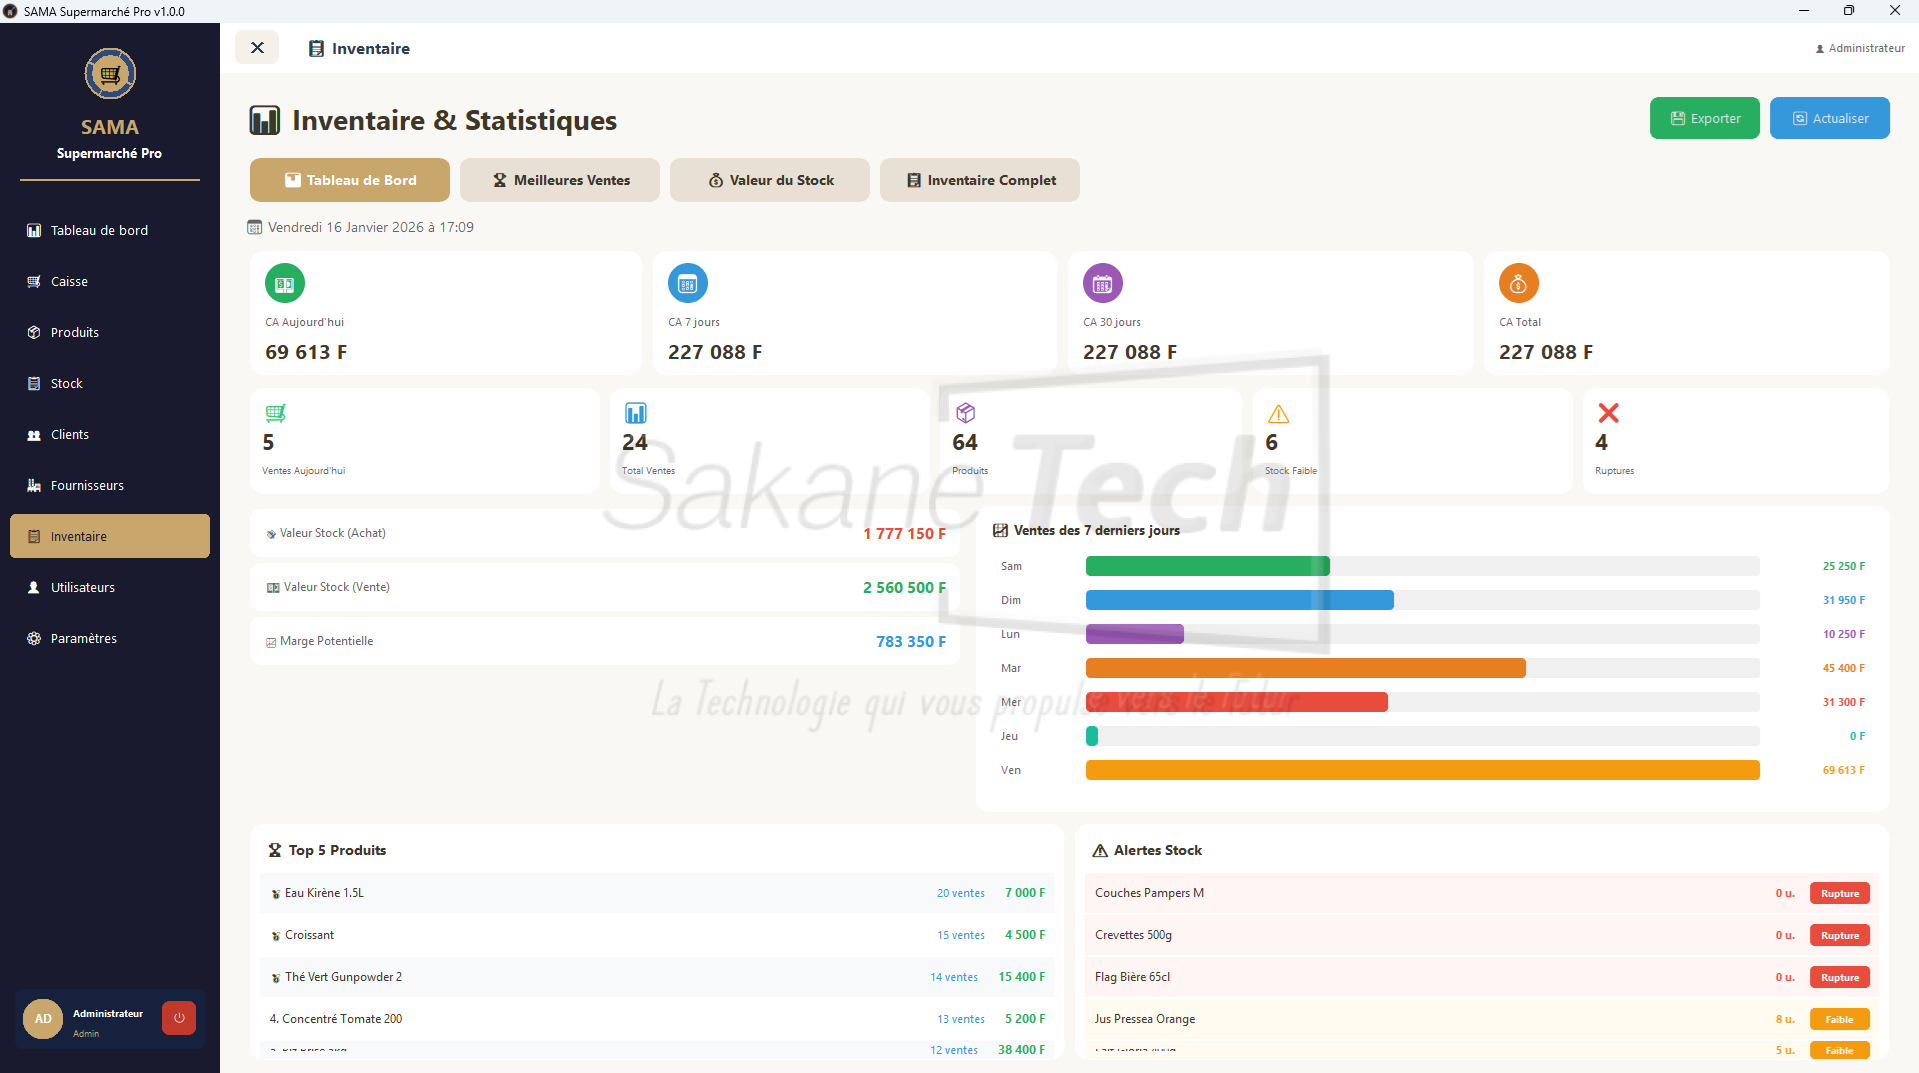
Task: Click the Stock Faible warning triangle icon
Action: click(1278, 414)
